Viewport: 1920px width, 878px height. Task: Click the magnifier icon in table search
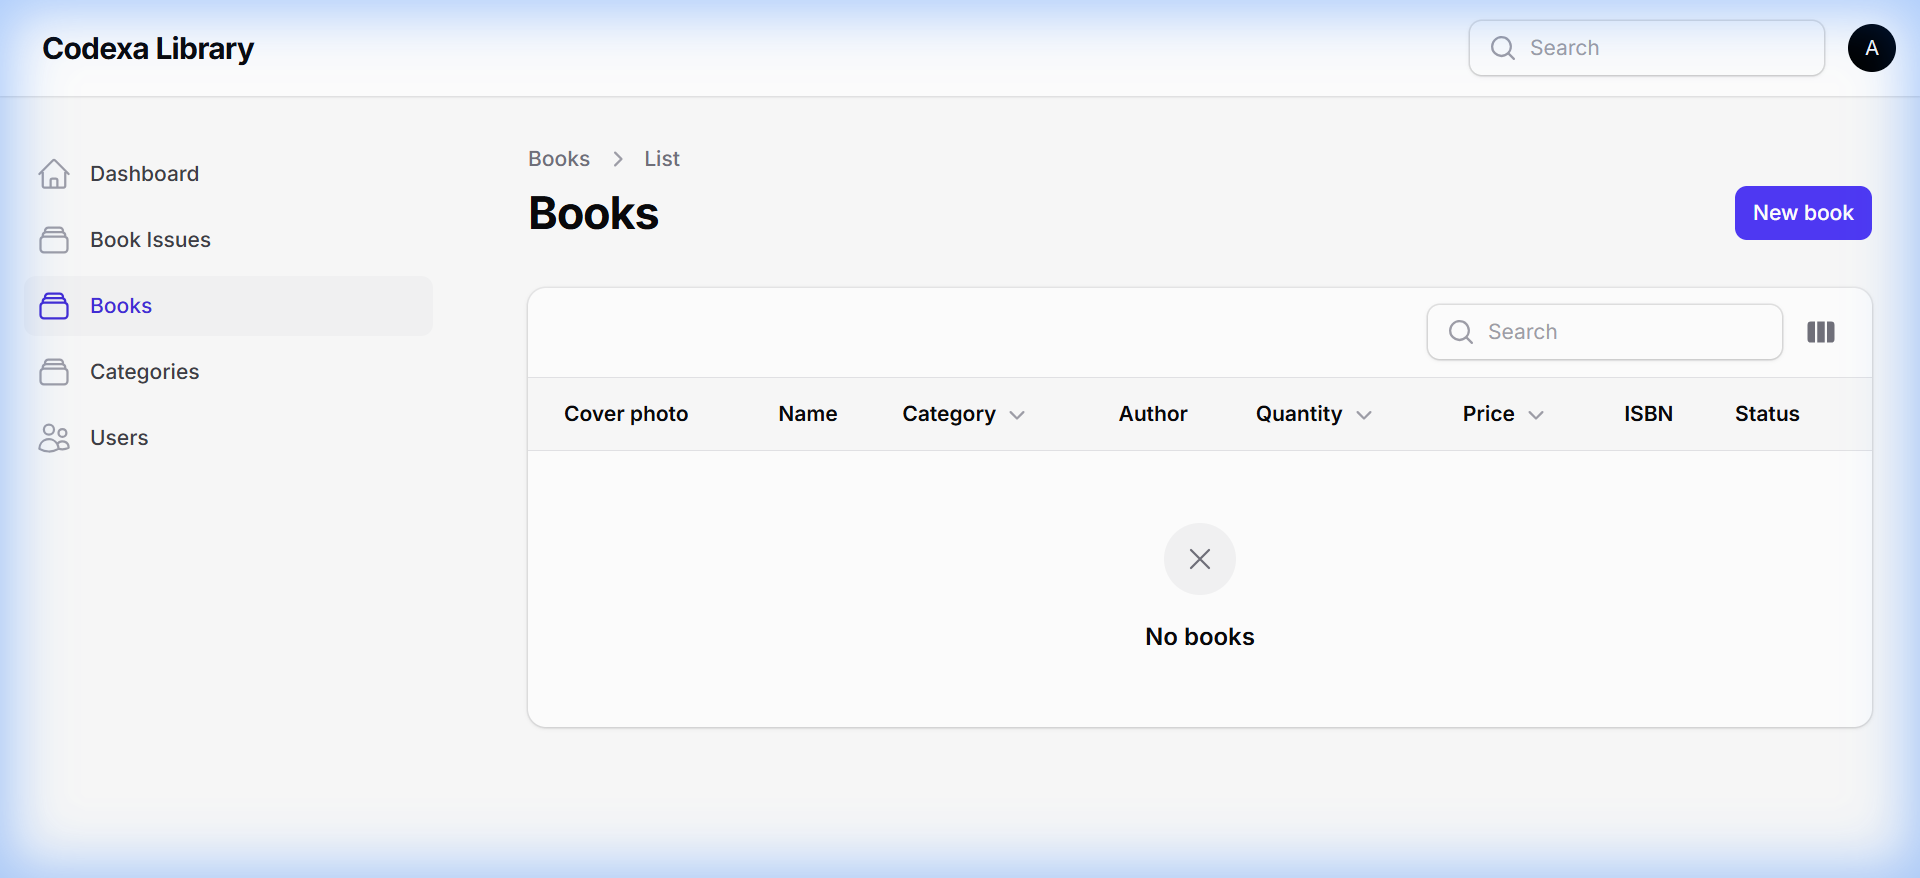[1461, 332]
